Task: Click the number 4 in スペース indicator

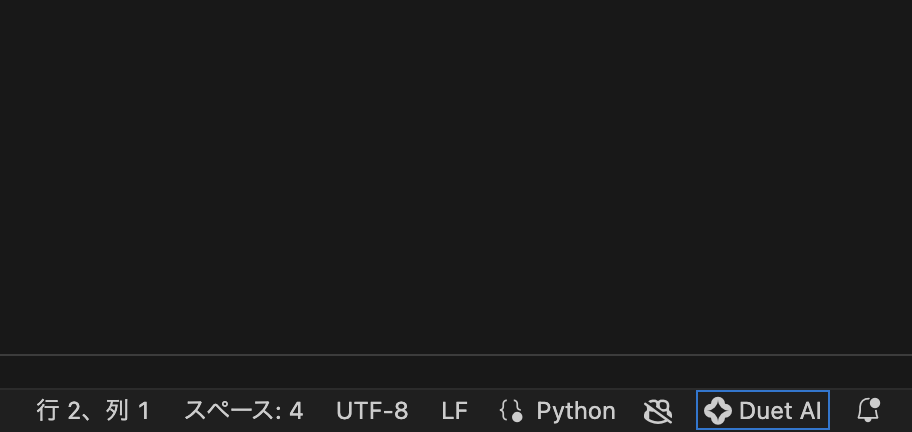Action: [x=296, y=411]
